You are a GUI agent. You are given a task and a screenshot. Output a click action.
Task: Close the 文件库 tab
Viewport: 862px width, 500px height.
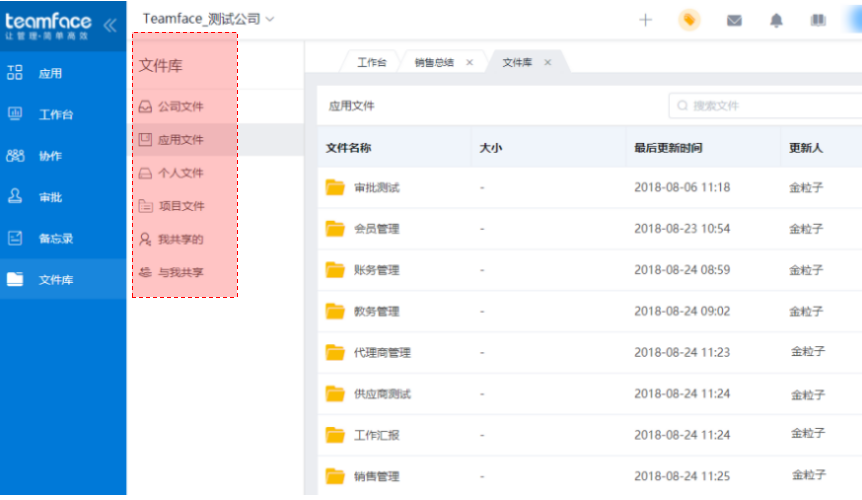coord(548,62)
